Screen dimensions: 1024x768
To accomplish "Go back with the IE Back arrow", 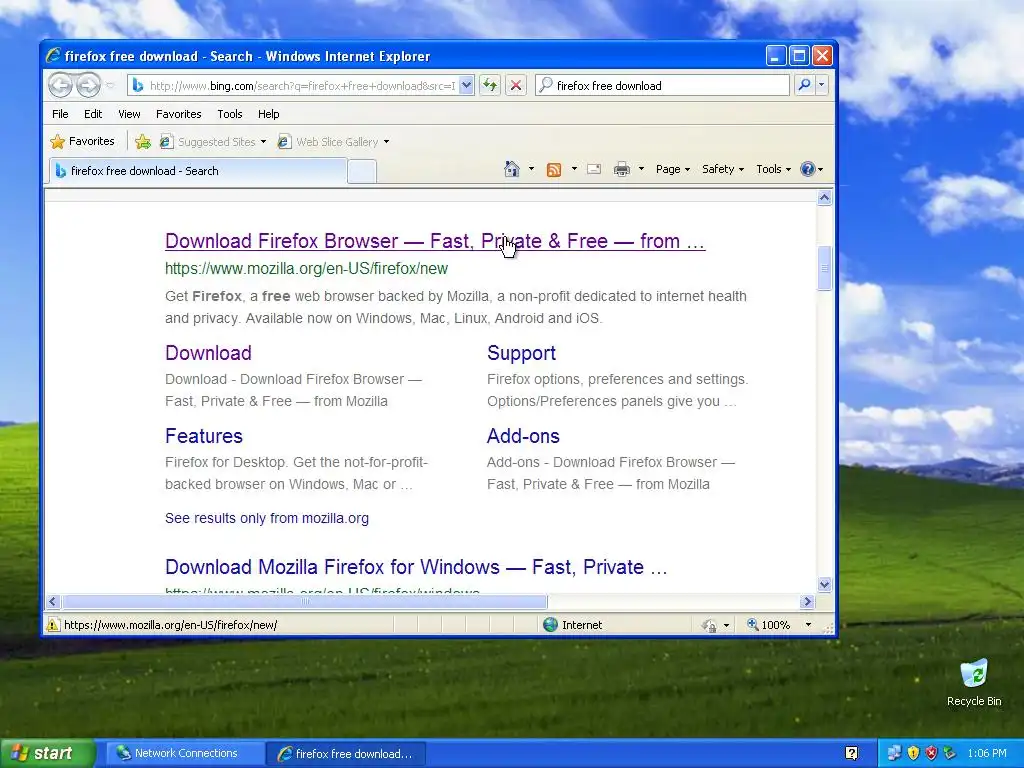I will click(x=61, y=85).
